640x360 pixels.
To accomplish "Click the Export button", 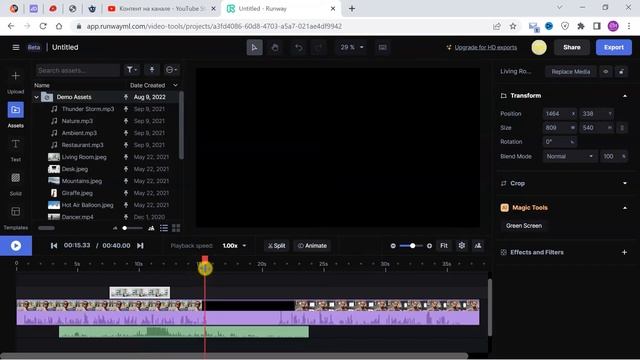I will tap(613, 47).
